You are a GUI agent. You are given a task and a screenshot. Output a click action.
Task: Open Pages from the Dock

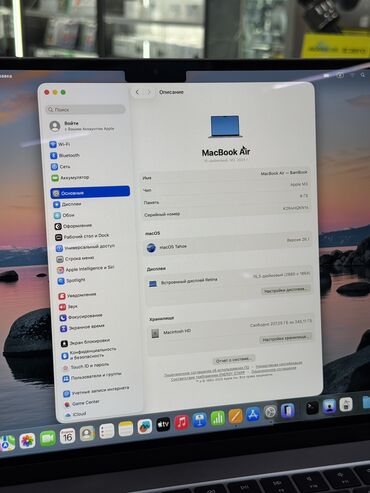click(x=235, y=416)
